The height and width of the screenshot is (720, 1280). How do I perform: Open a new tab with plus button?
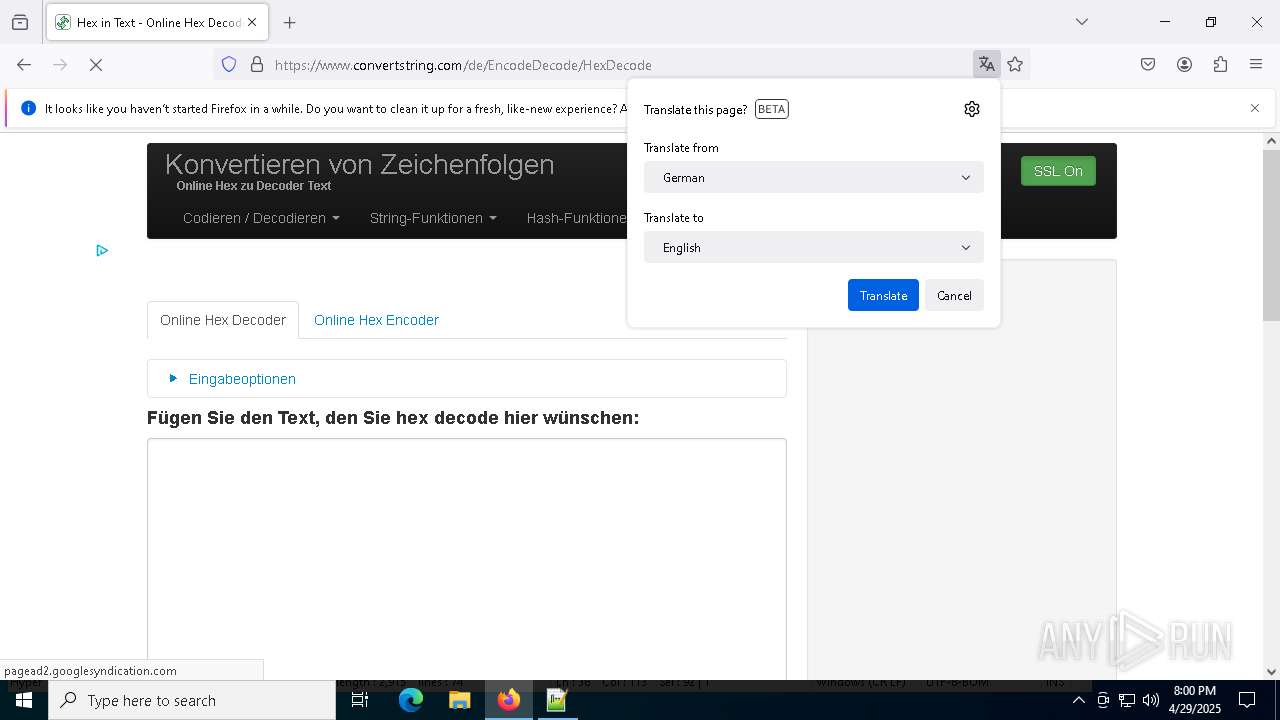290,22
